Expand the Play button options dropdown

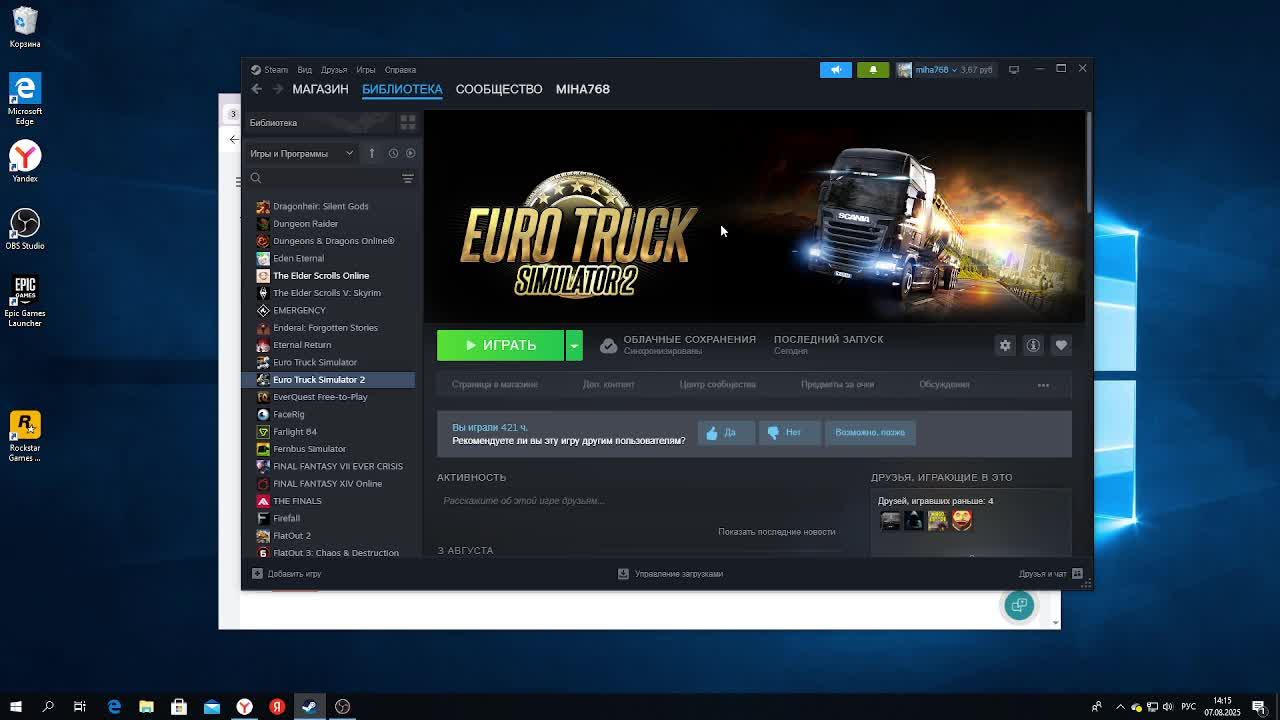(x=574, y=345)
